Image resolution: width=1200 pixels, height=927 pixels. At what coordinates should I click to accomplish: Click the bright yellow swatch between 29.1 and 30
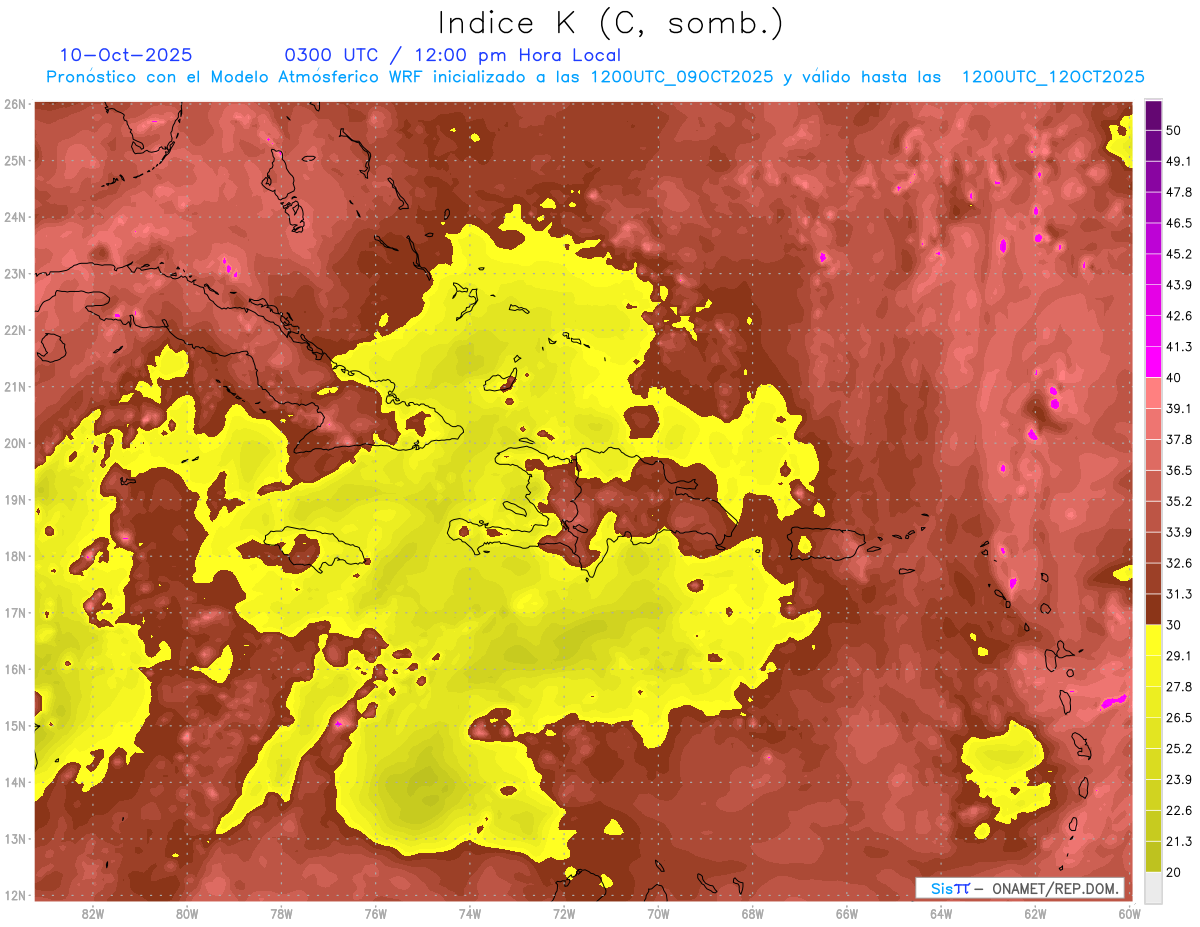click(x=1154, y=640)
